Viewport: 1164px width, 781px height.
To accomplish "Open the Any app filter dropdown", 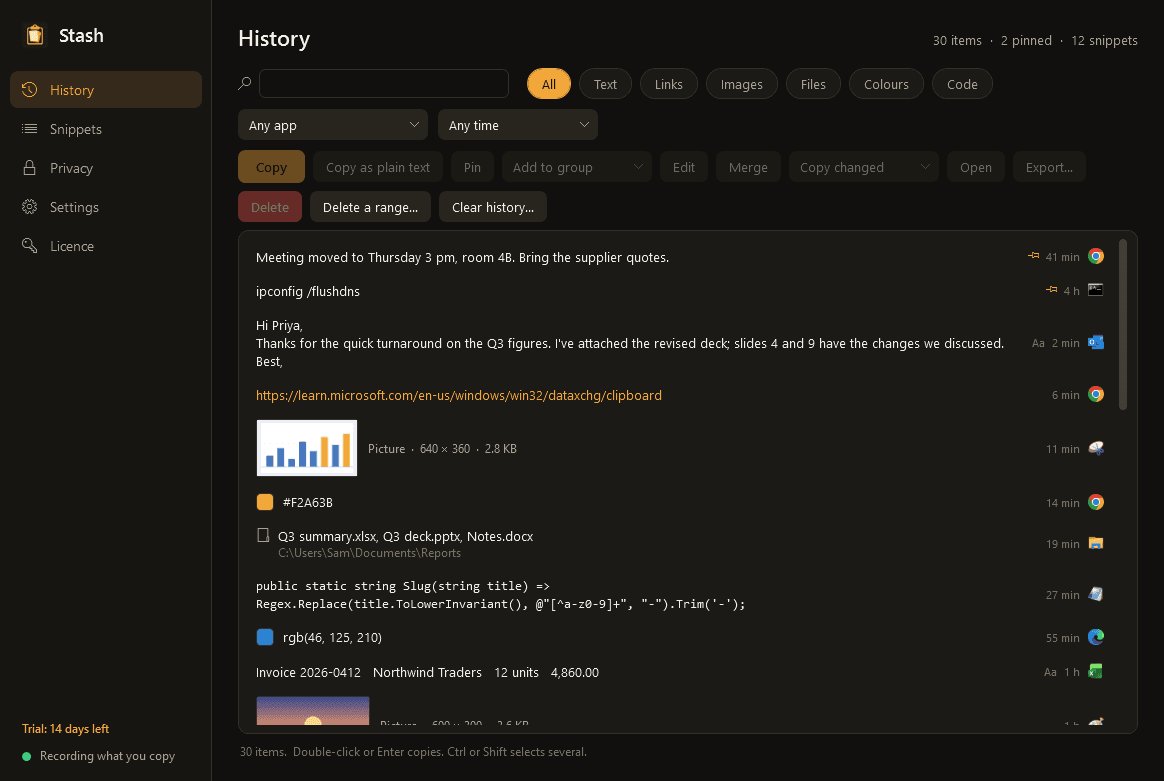I will (333, 125).
